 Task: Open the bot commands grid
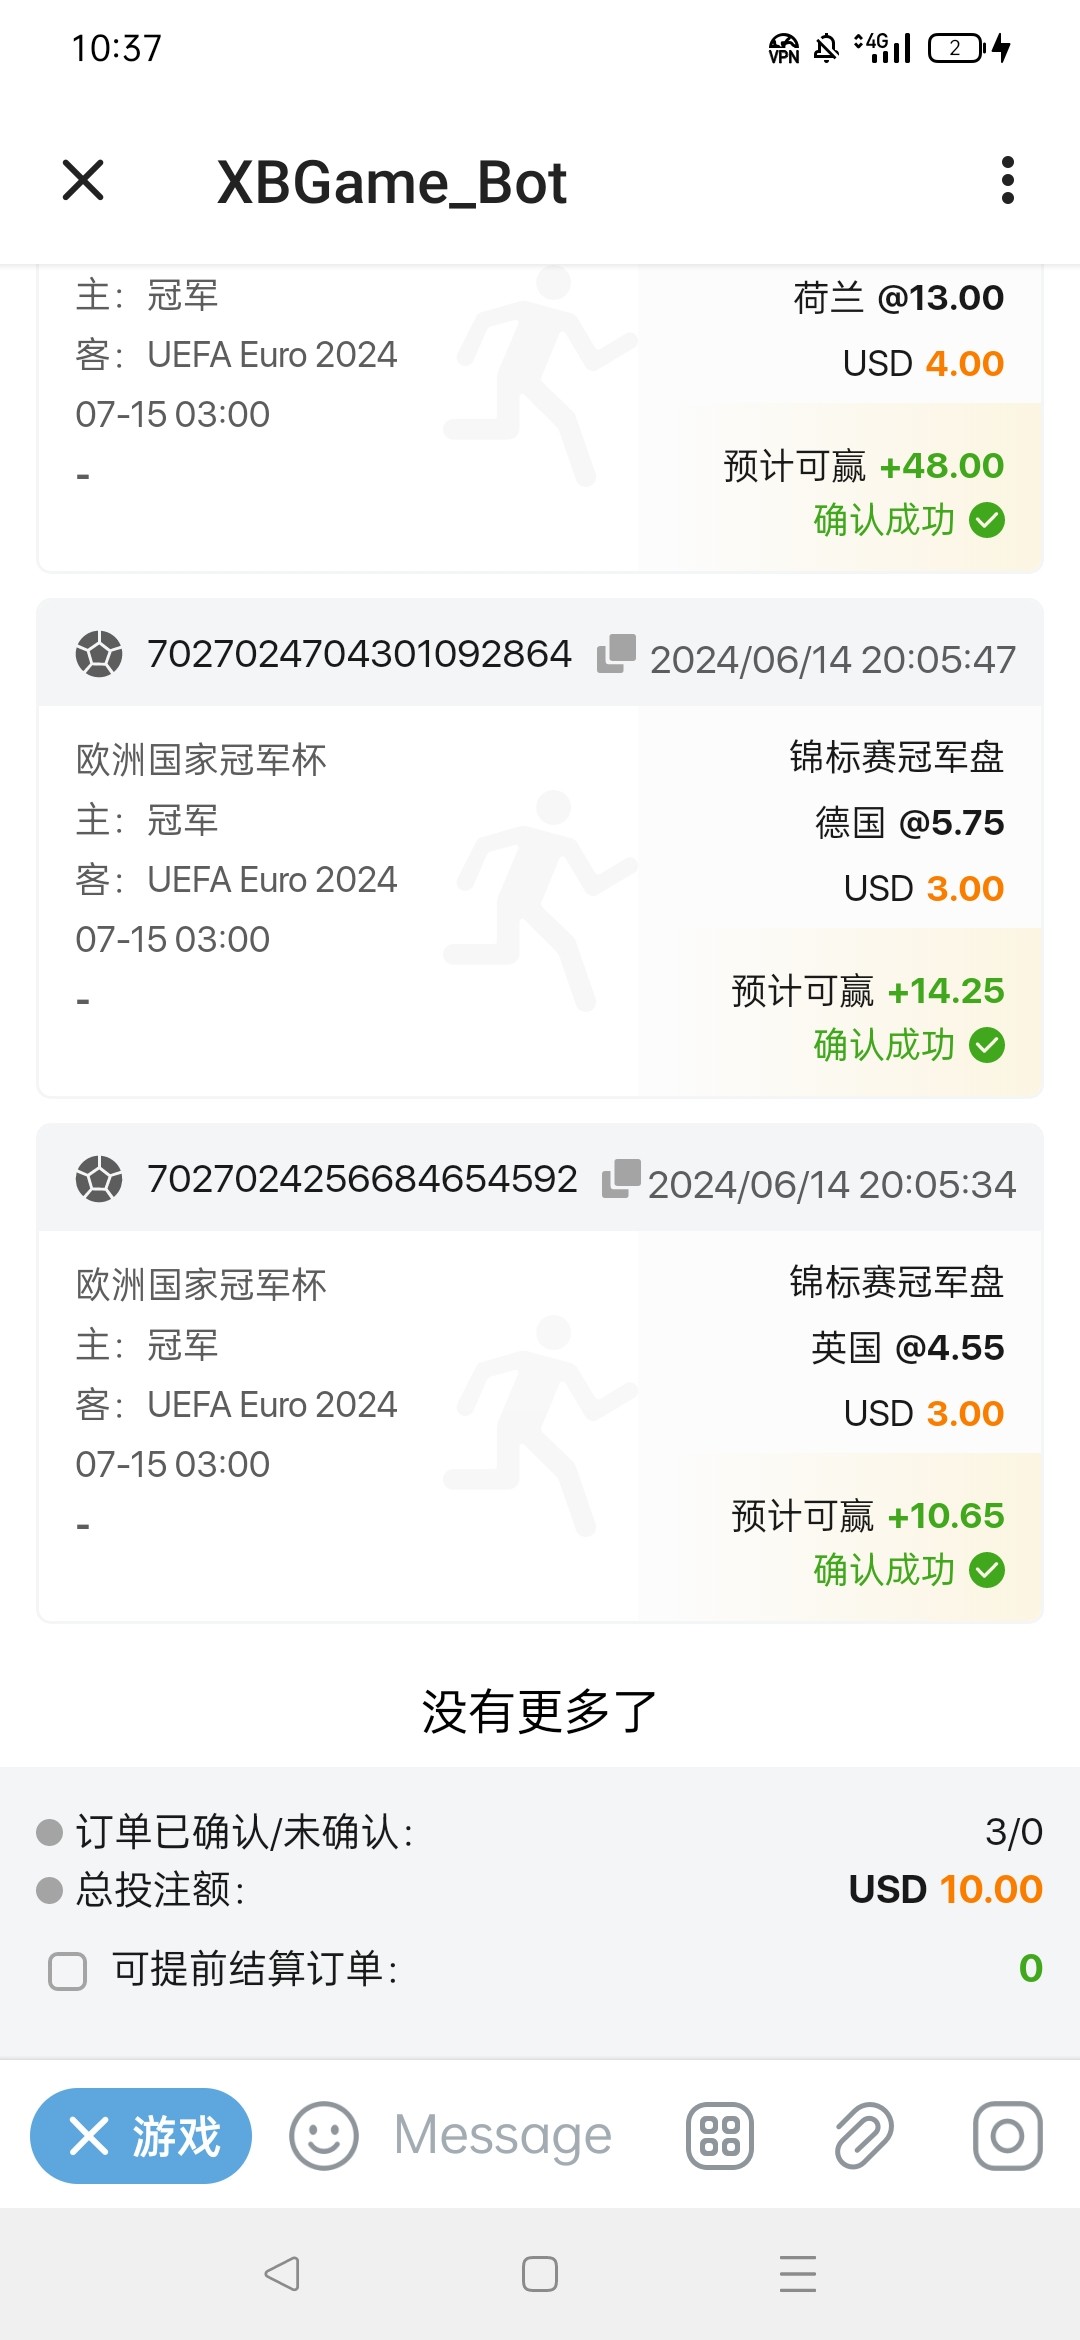click(719, 2137)
